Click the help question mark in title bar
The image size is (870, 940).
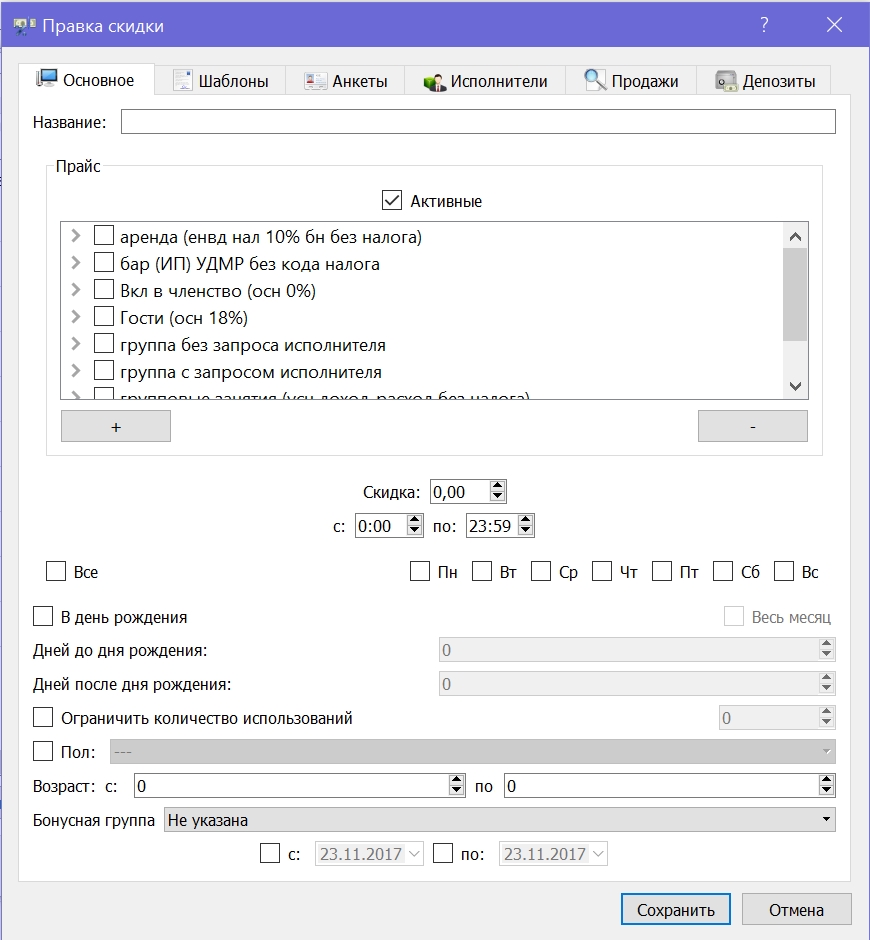(764, 25)
